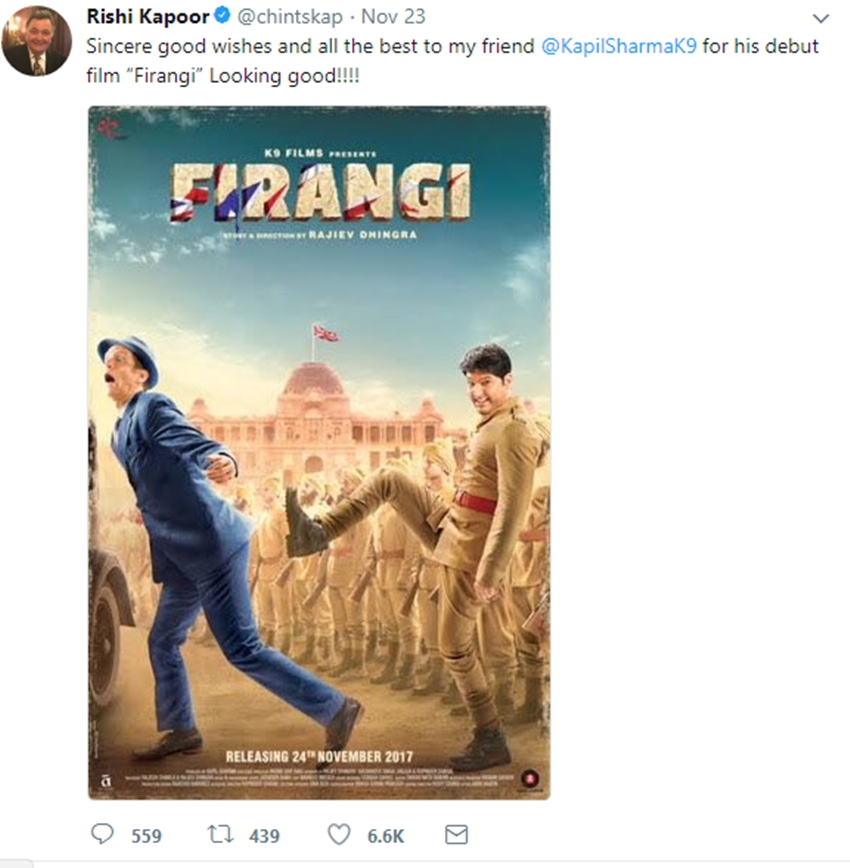
Task: Click the blue verified badge
Action: (x=224, y=17)
